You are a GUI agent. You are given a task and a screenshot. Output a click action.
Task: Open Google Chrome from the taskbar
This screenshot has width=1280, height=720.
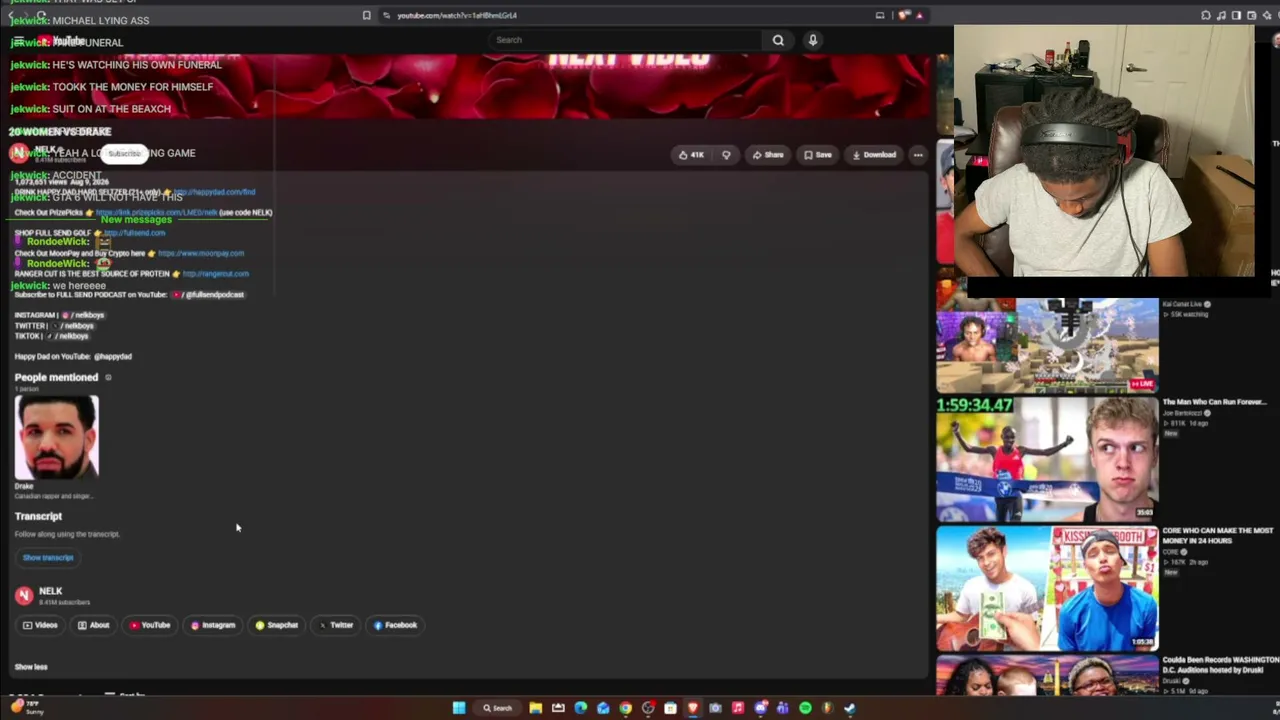coord(626,708)
